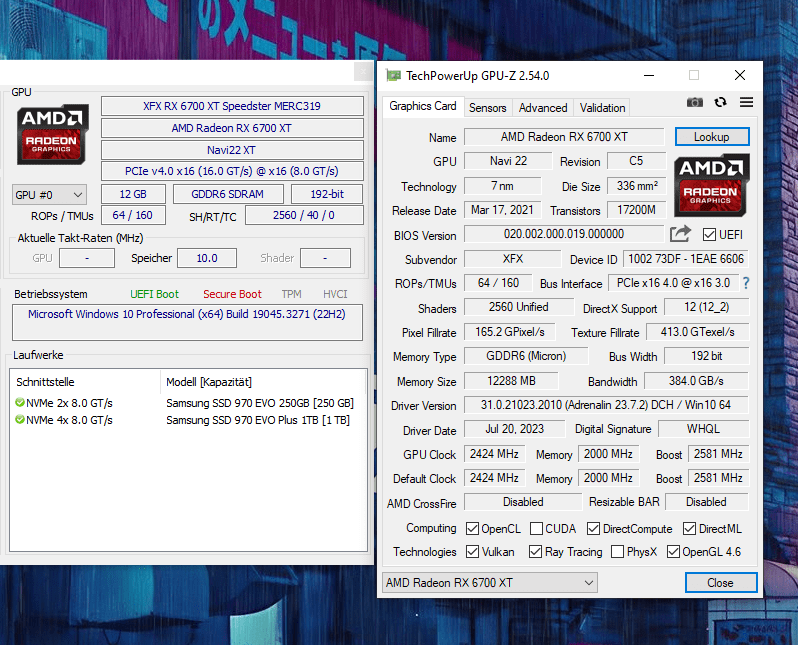Click the ROPs/TMUs 64 / 160 field in left window
The image size is (798, 645).
(x=133, y=215)
